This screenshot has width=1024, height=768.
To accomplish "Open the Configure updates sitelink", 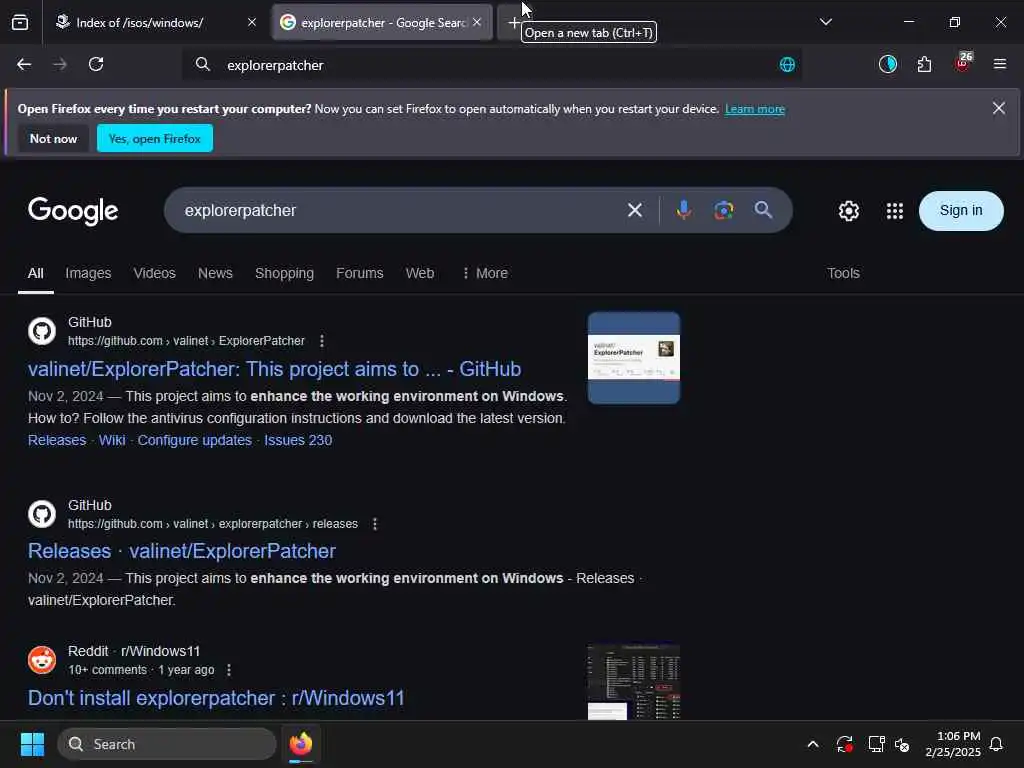I will 194,440.
